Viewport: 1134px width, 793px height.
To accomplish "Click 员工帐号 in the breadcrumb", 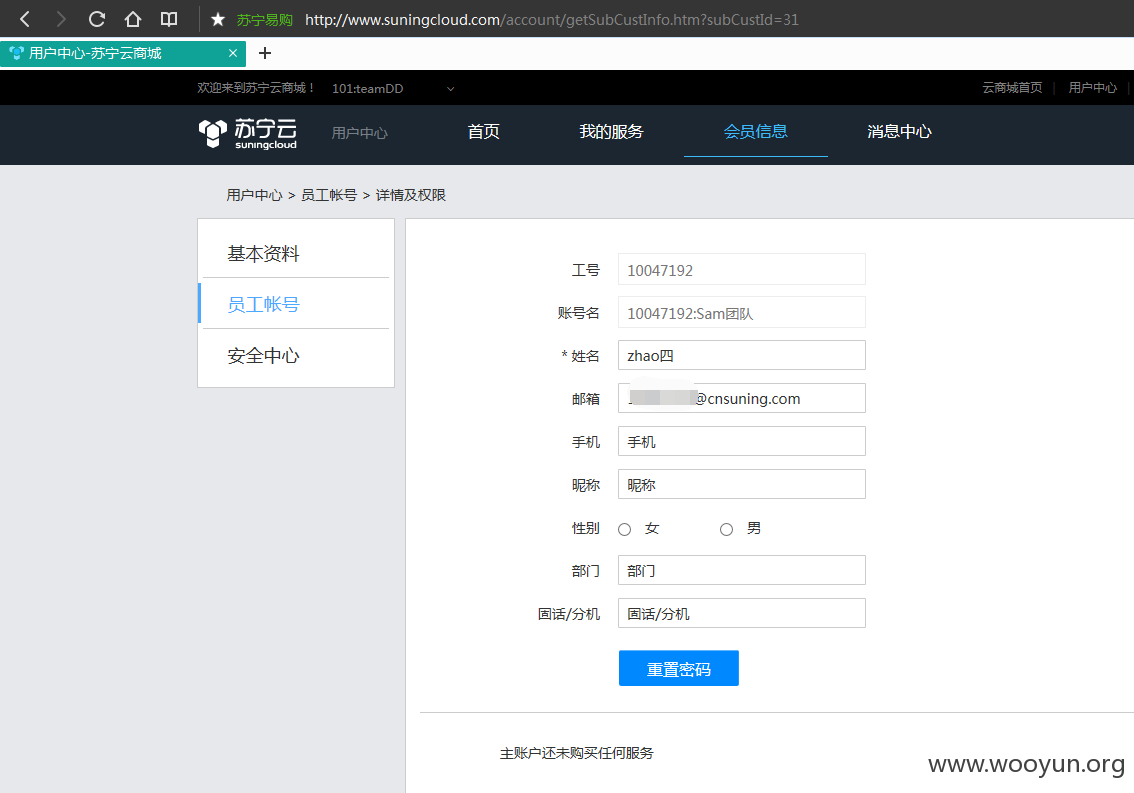I will pos(329,195).
